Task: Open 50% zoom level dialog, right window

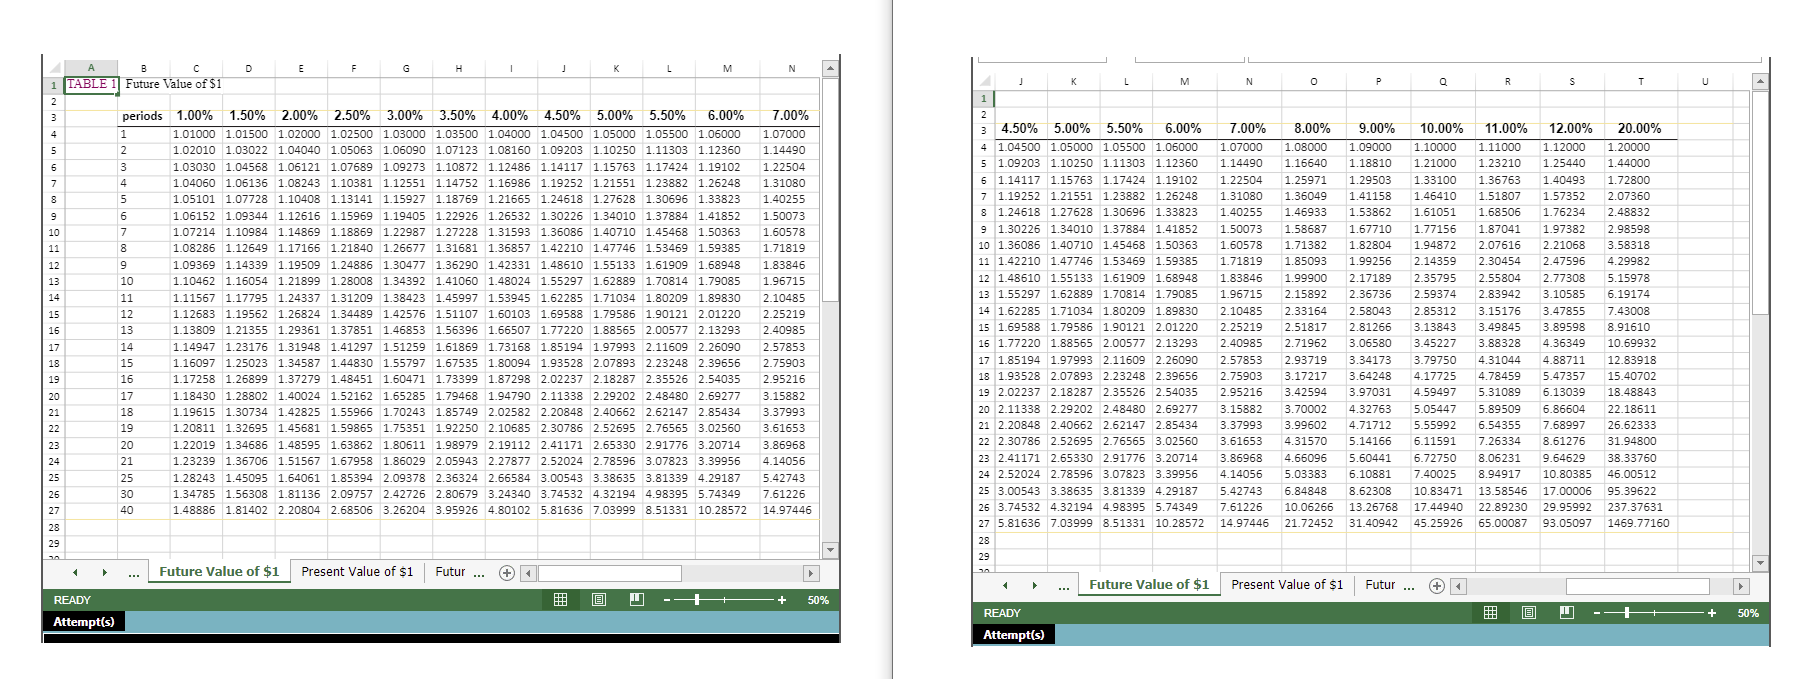Action: (1748, 613)
